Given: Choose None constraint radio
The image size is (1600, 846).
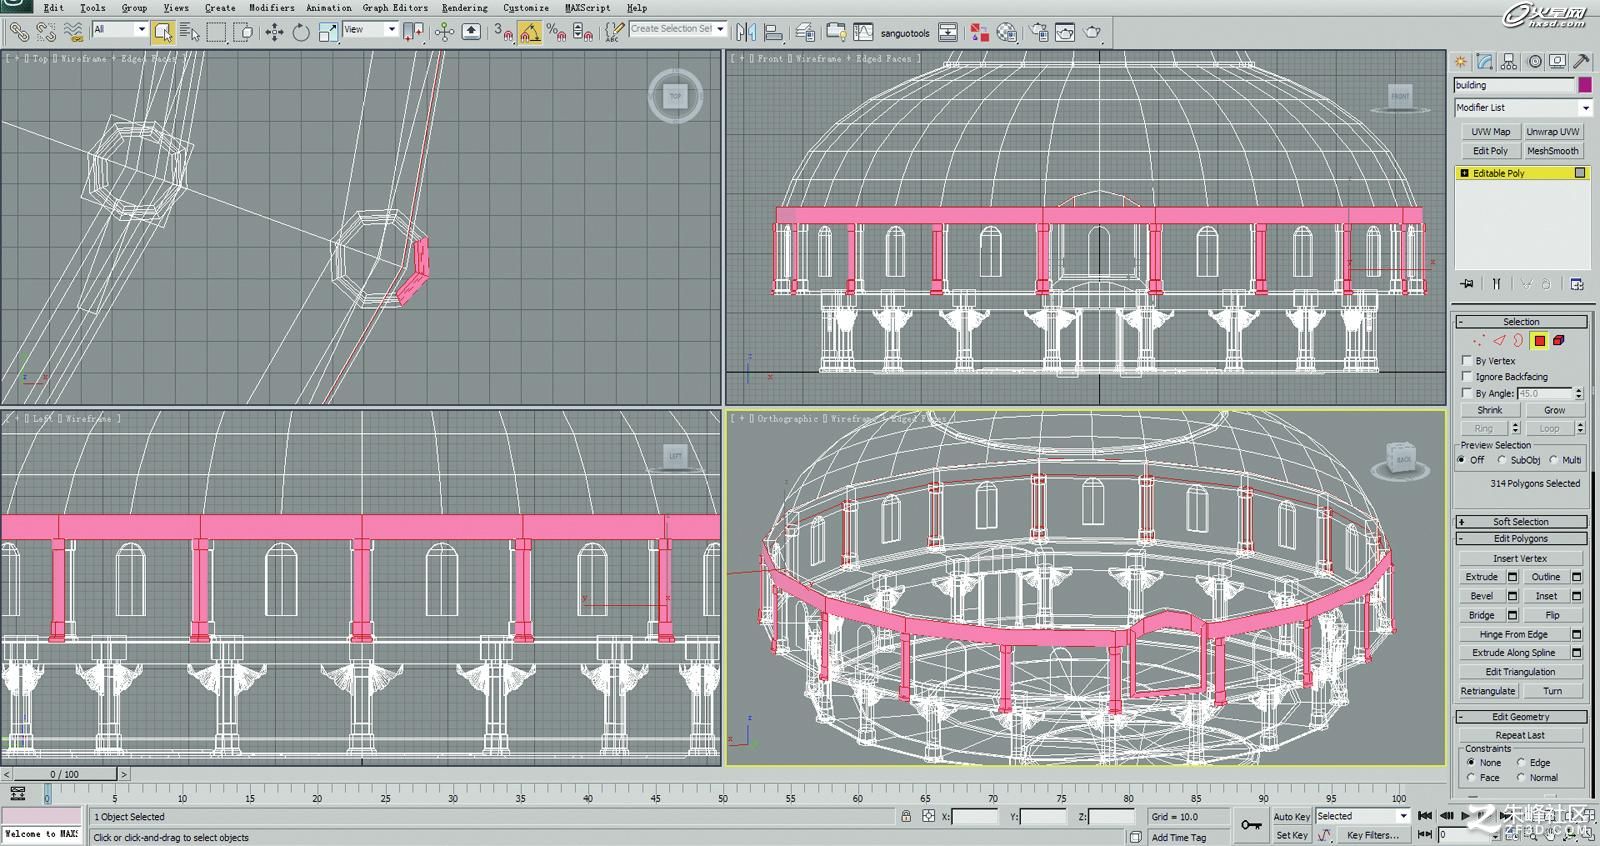Looking at the screenshot, I should click(x=1471, y=762).
